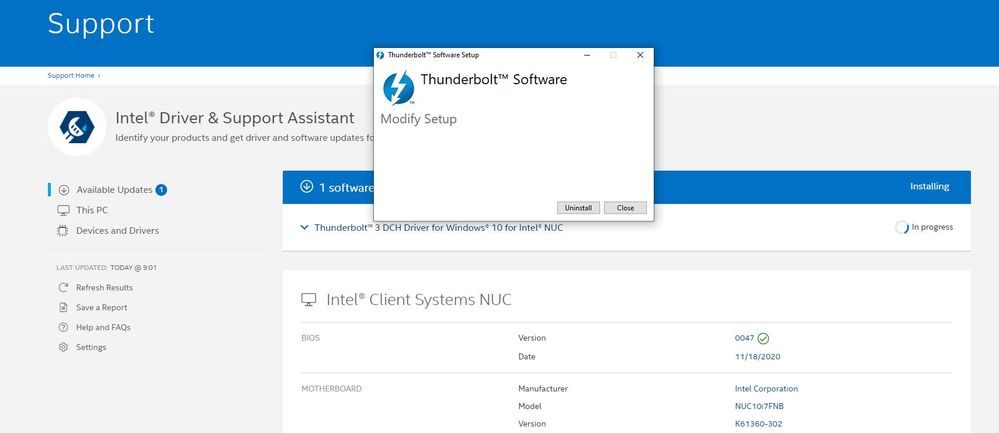This screenshot has width=999, height=433.
Task: Click the question mark icon beside Help and FAQs
Action: click(63, 327)
